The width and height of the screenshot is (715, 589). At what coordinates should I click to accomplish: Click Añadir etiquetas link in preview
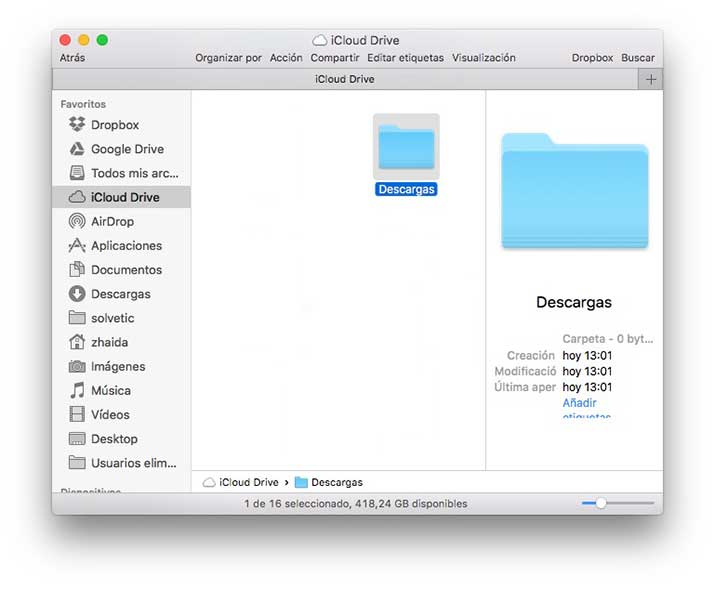586,409
